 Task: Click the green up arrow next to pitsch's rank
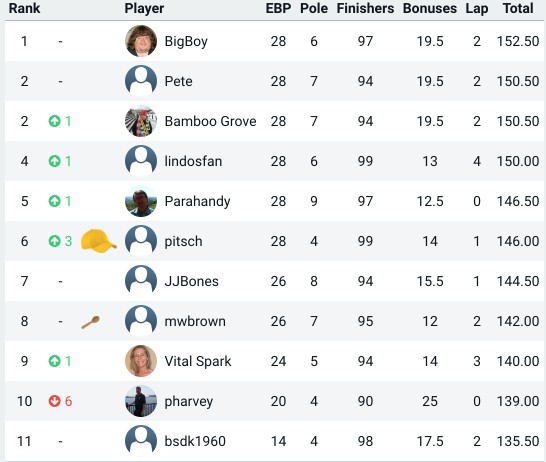coord(54,241)
